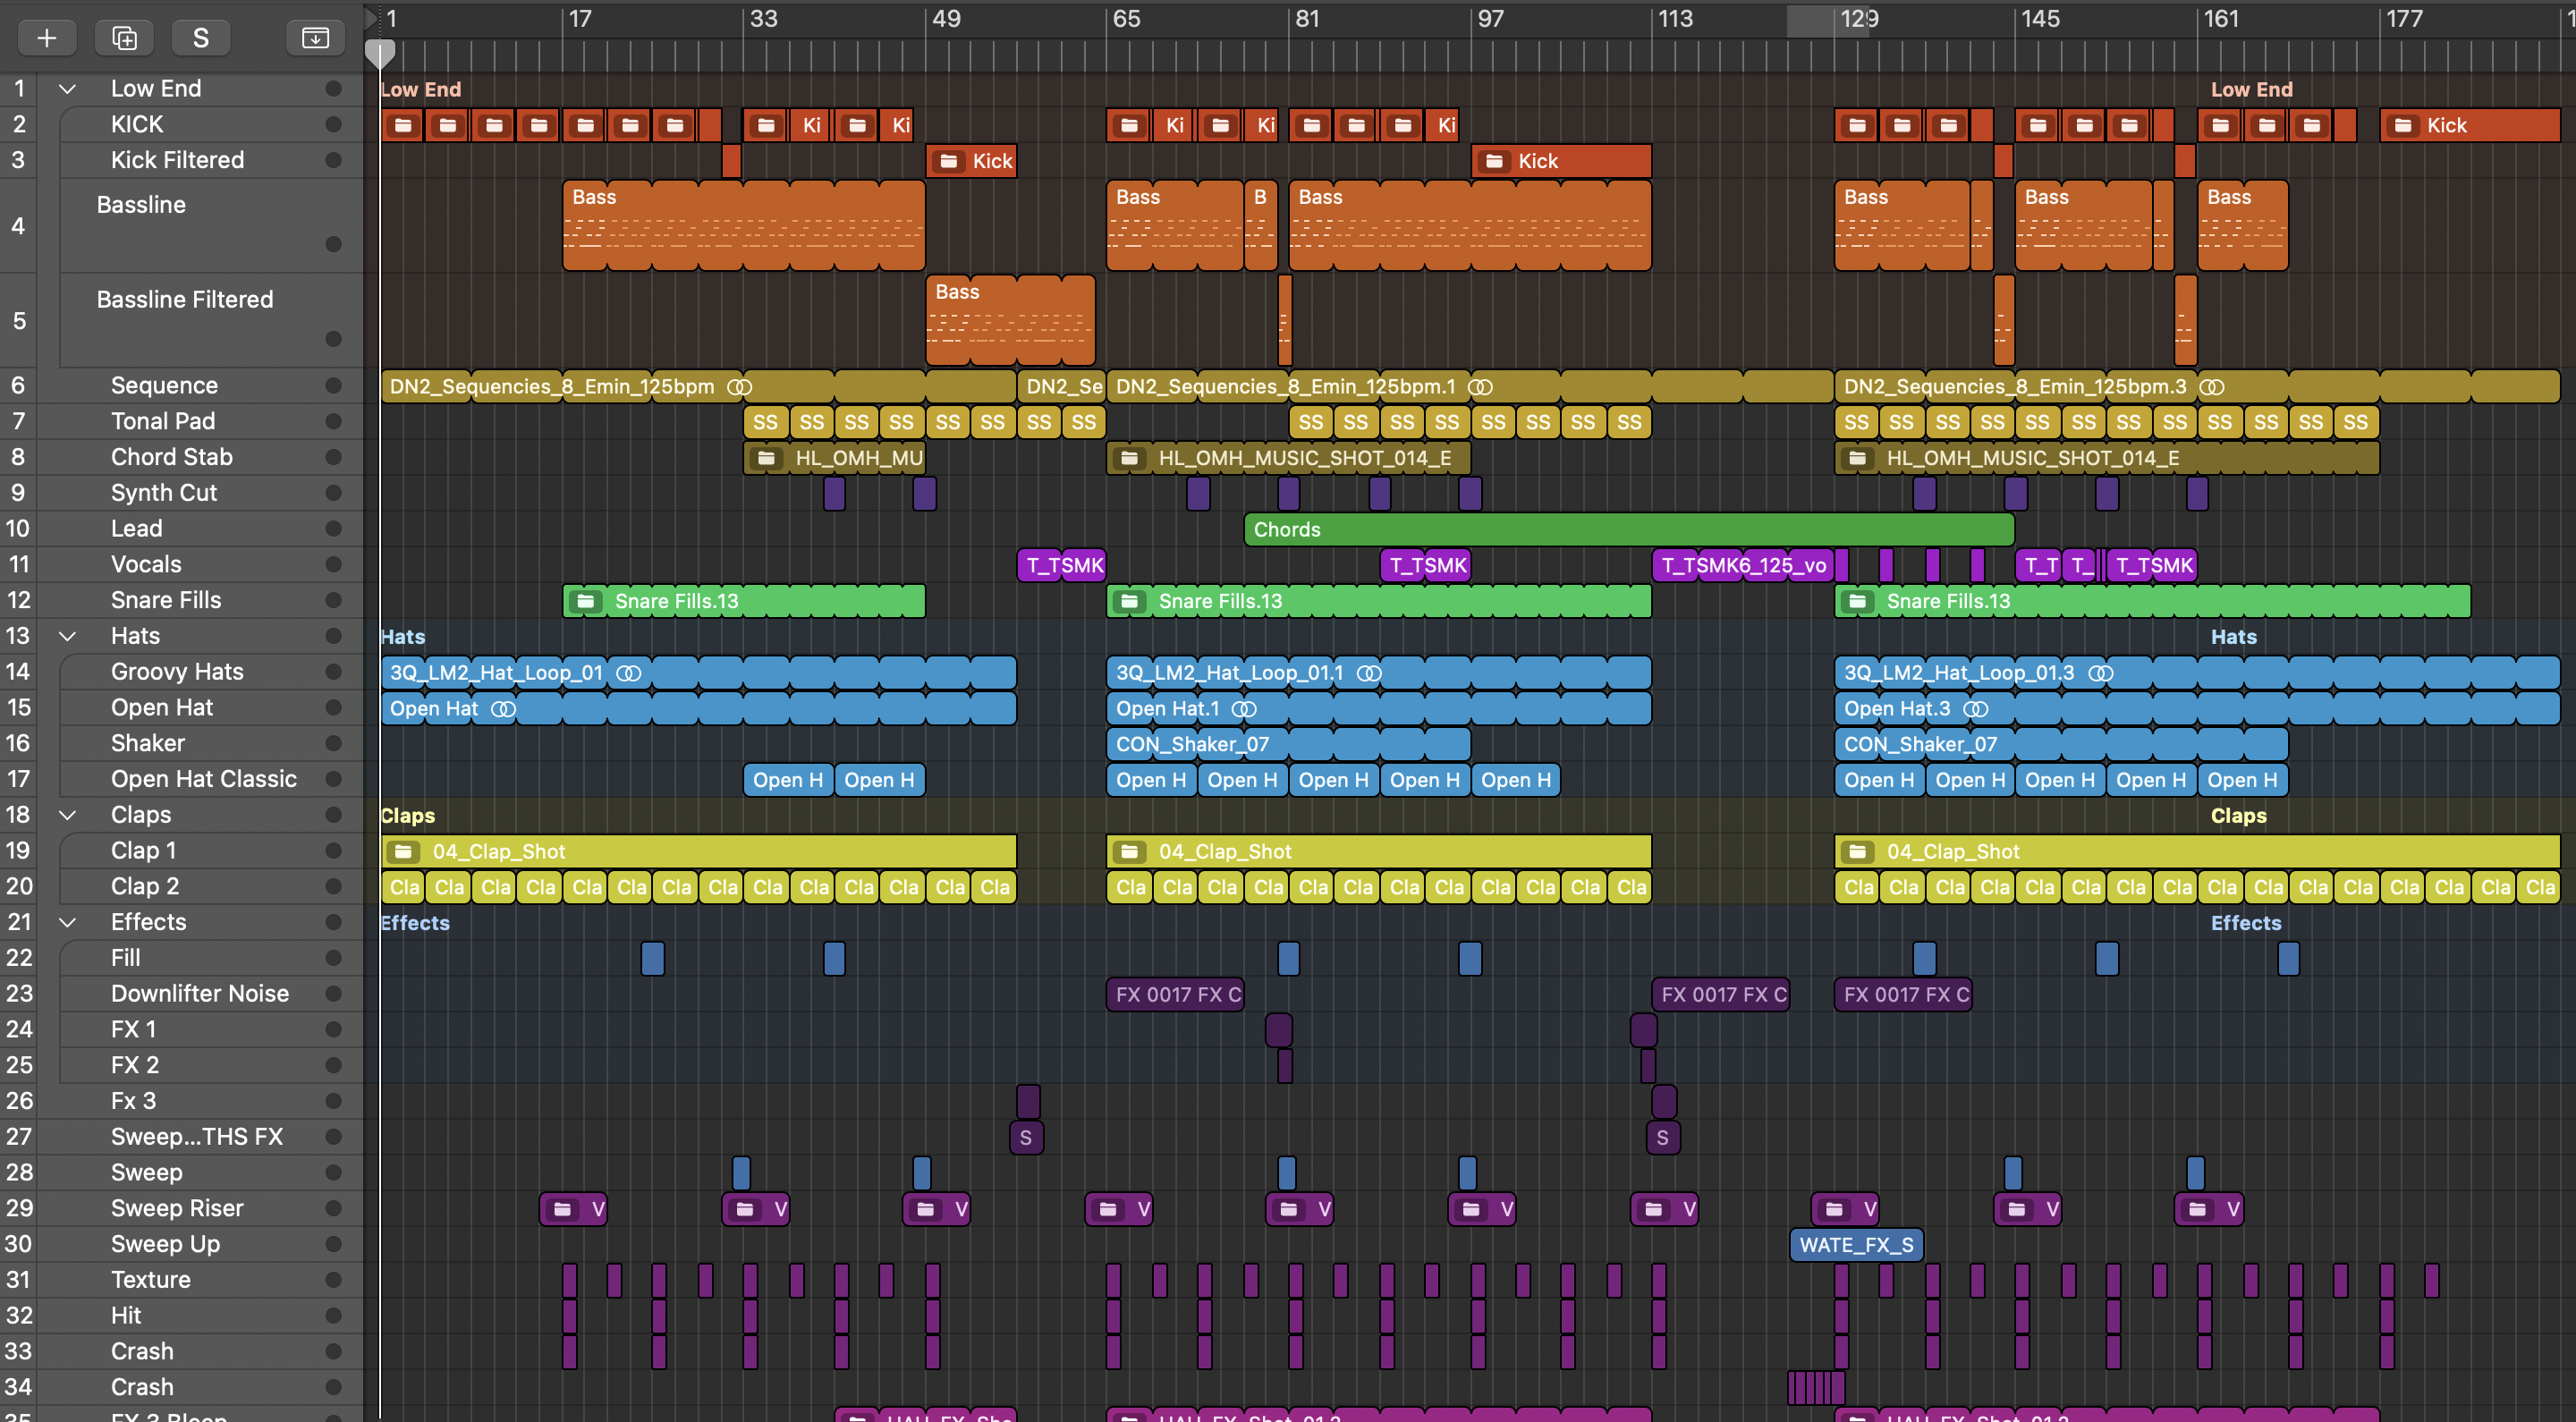Viewport: 2576px width, 1422px height.
Task: Click folder icon on Kick Filtered region at bar 97
Action: 1494,161
